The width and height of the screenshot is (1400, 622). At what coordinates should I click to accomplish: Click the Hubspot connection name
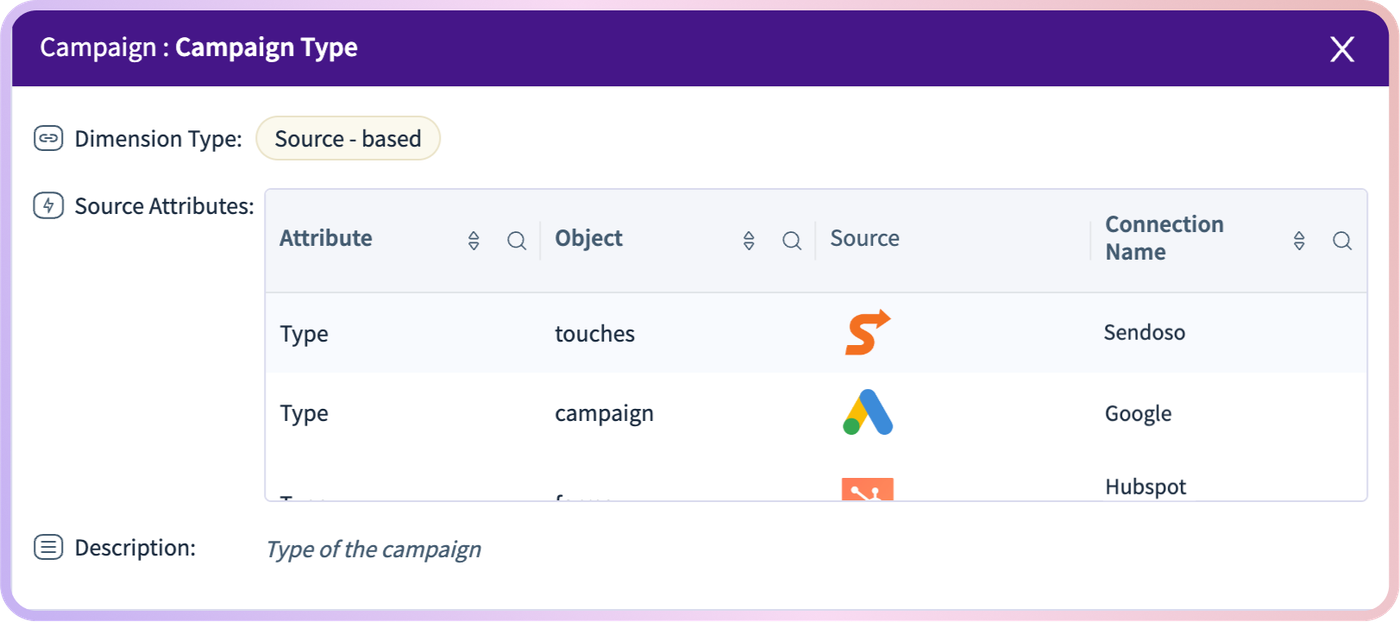(1146, 487)
